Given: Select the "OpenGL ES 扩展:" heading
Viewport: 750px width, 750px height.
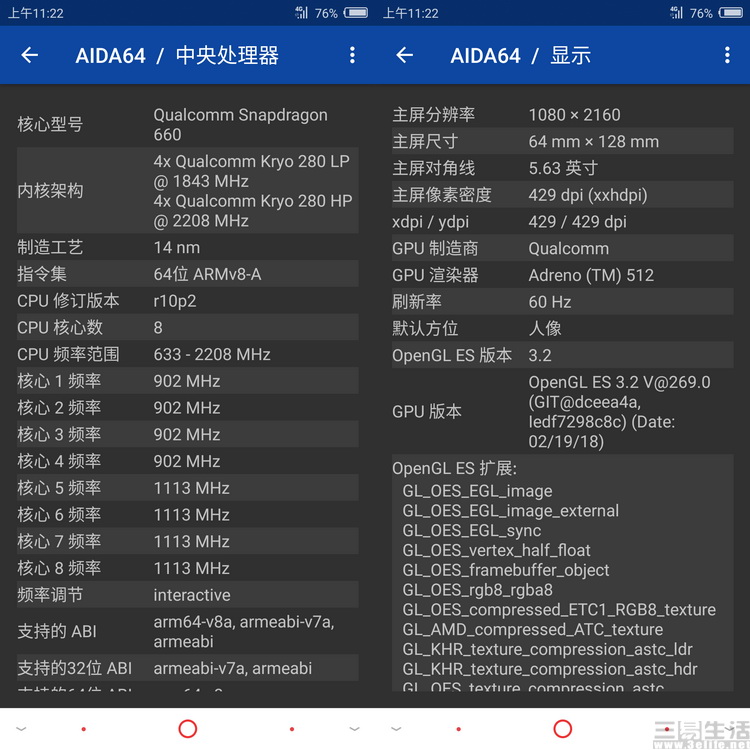Looking at the screenshot, I should coord(454,468).
